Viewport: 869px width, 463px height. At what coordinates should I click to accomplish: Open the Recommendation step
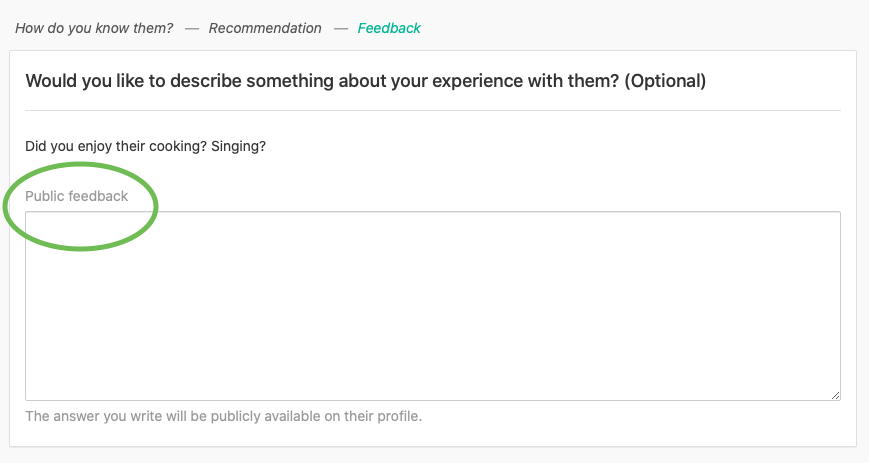click(x=265, y=28)
